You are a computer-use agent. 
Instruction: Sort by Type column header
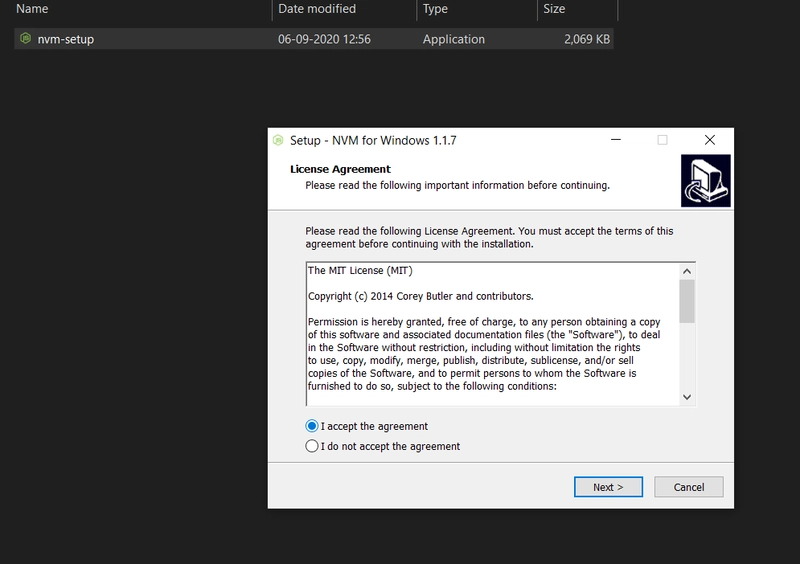(435, 9)
